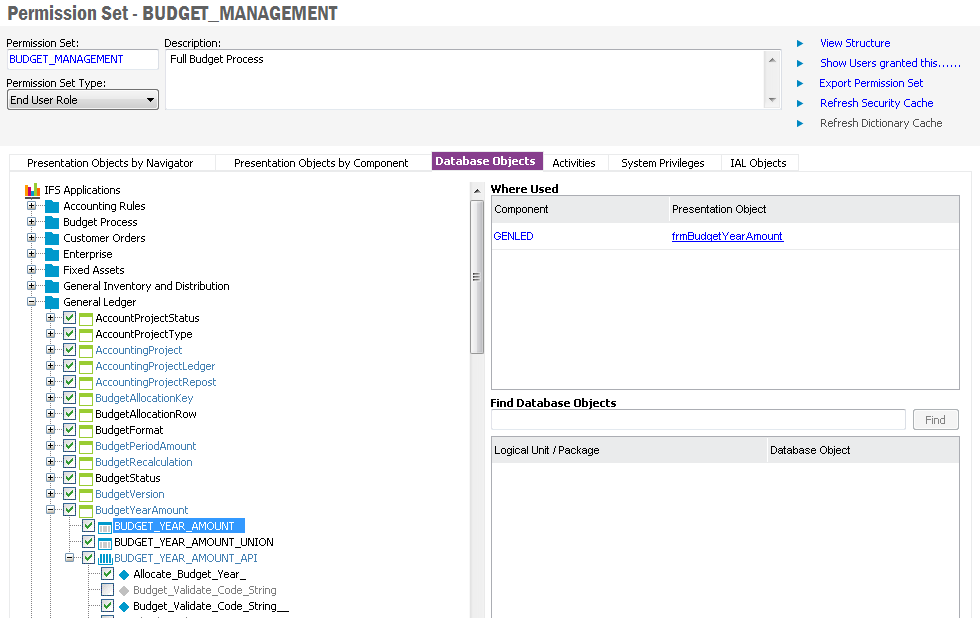Click the grey Budget_Validate_Code_String diamond icon
Viewport: 980px width, 618px height.
point(124,591)
